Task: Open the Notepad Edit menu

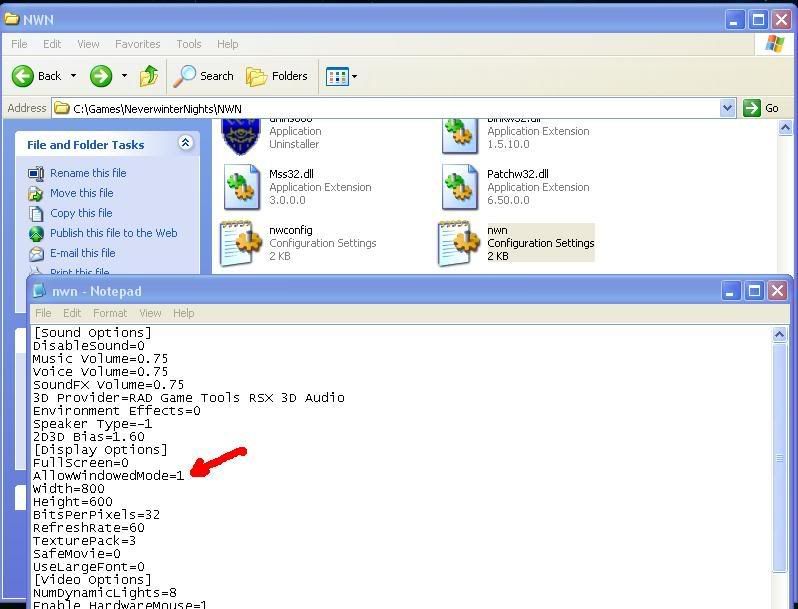Action: click(x=72, y=313)
